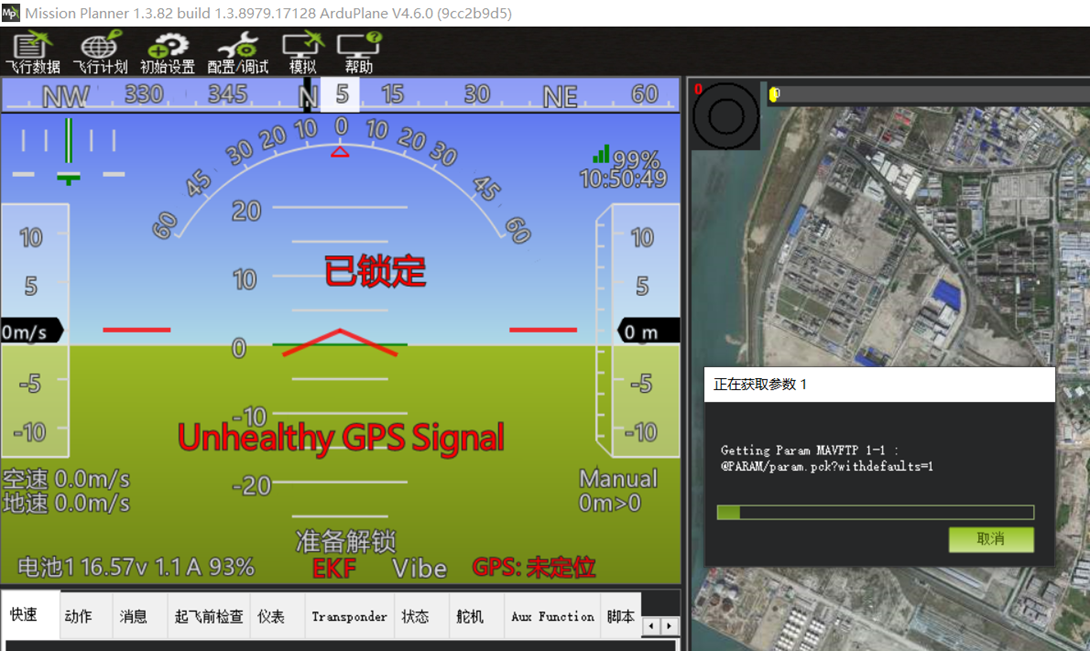Open 配置/调试 config tuning page

[238, 52]
